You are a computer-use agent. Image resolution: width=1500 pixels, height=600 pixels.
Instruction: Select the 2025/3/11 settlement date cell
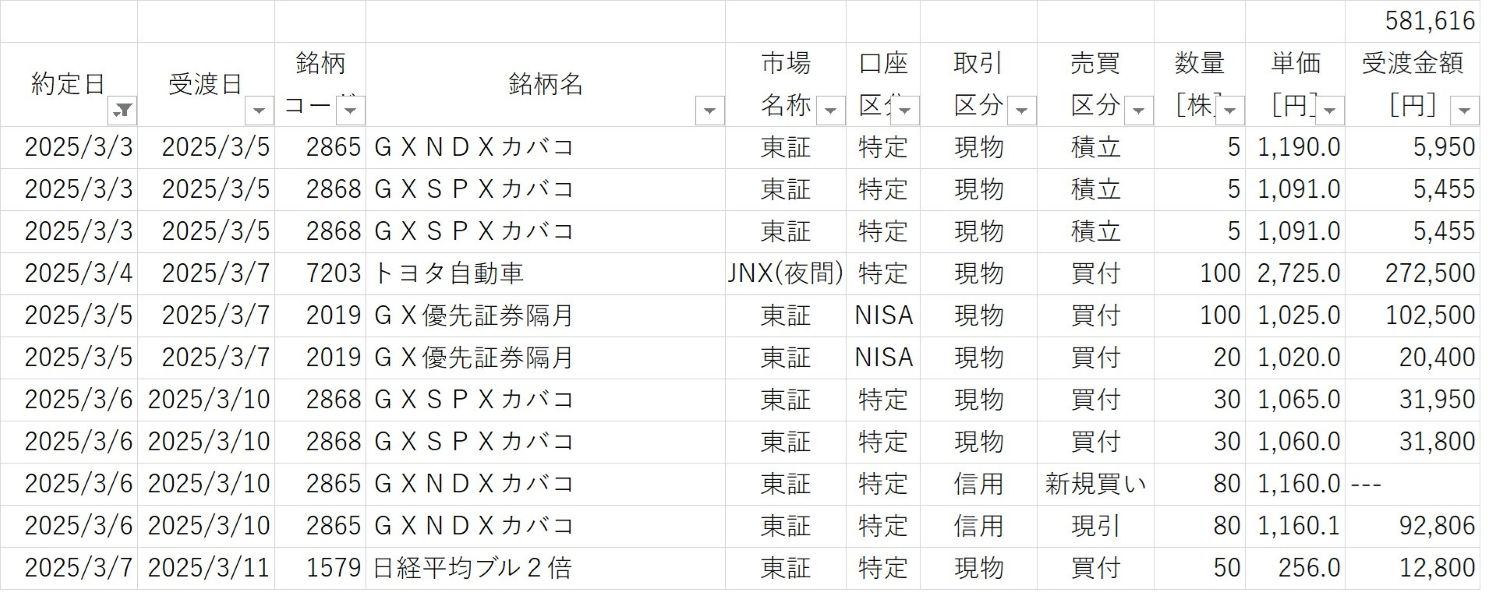point(206,568)
